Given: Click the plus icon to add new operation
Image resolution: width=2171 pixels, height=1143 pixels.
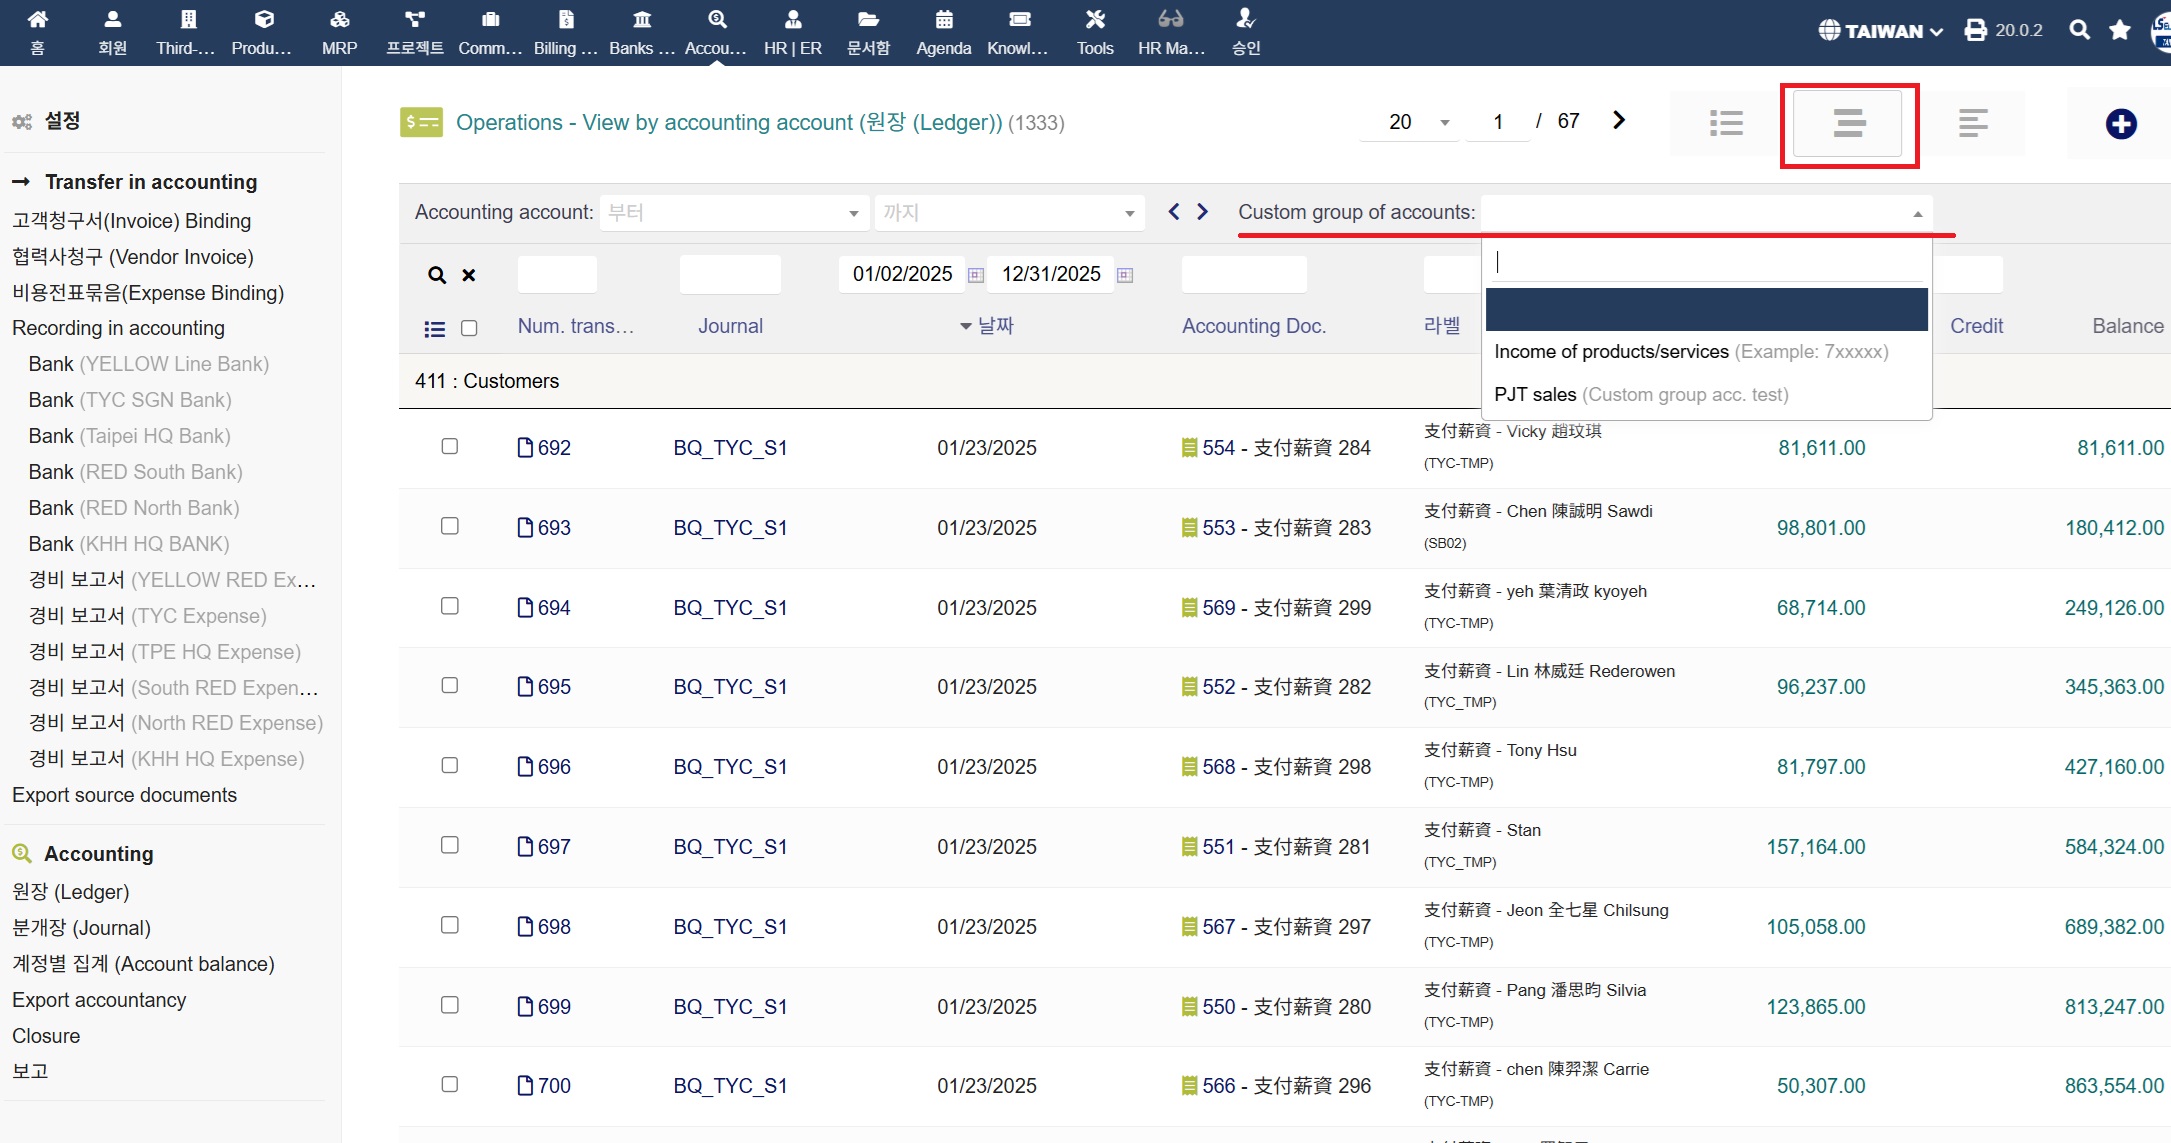Looking at the screenshot, I should (2120, 124).
